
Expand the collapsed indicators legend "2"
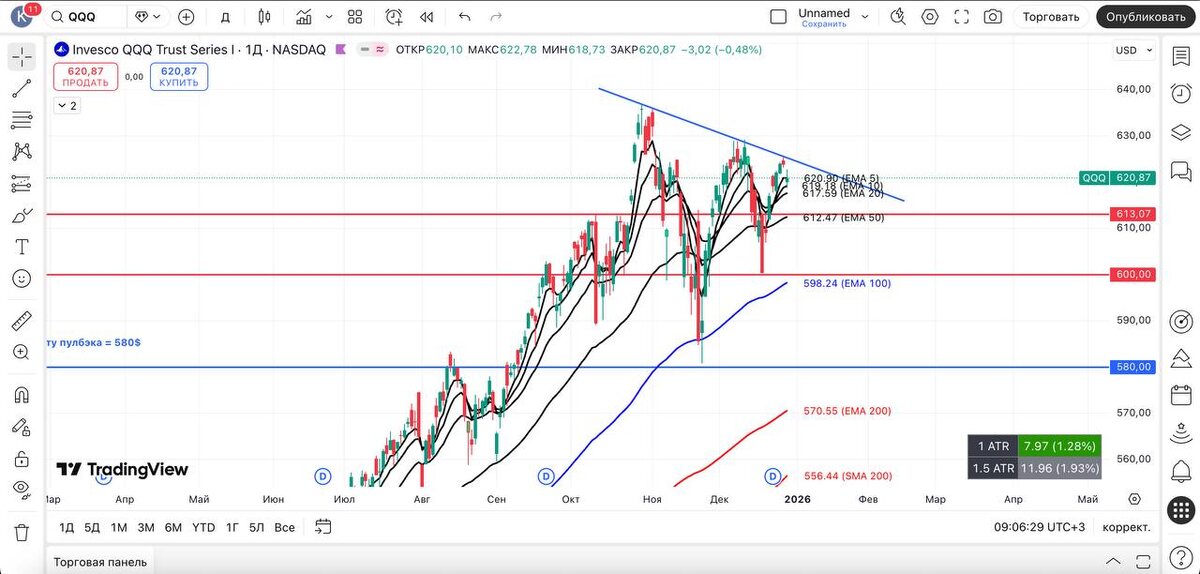66,105
